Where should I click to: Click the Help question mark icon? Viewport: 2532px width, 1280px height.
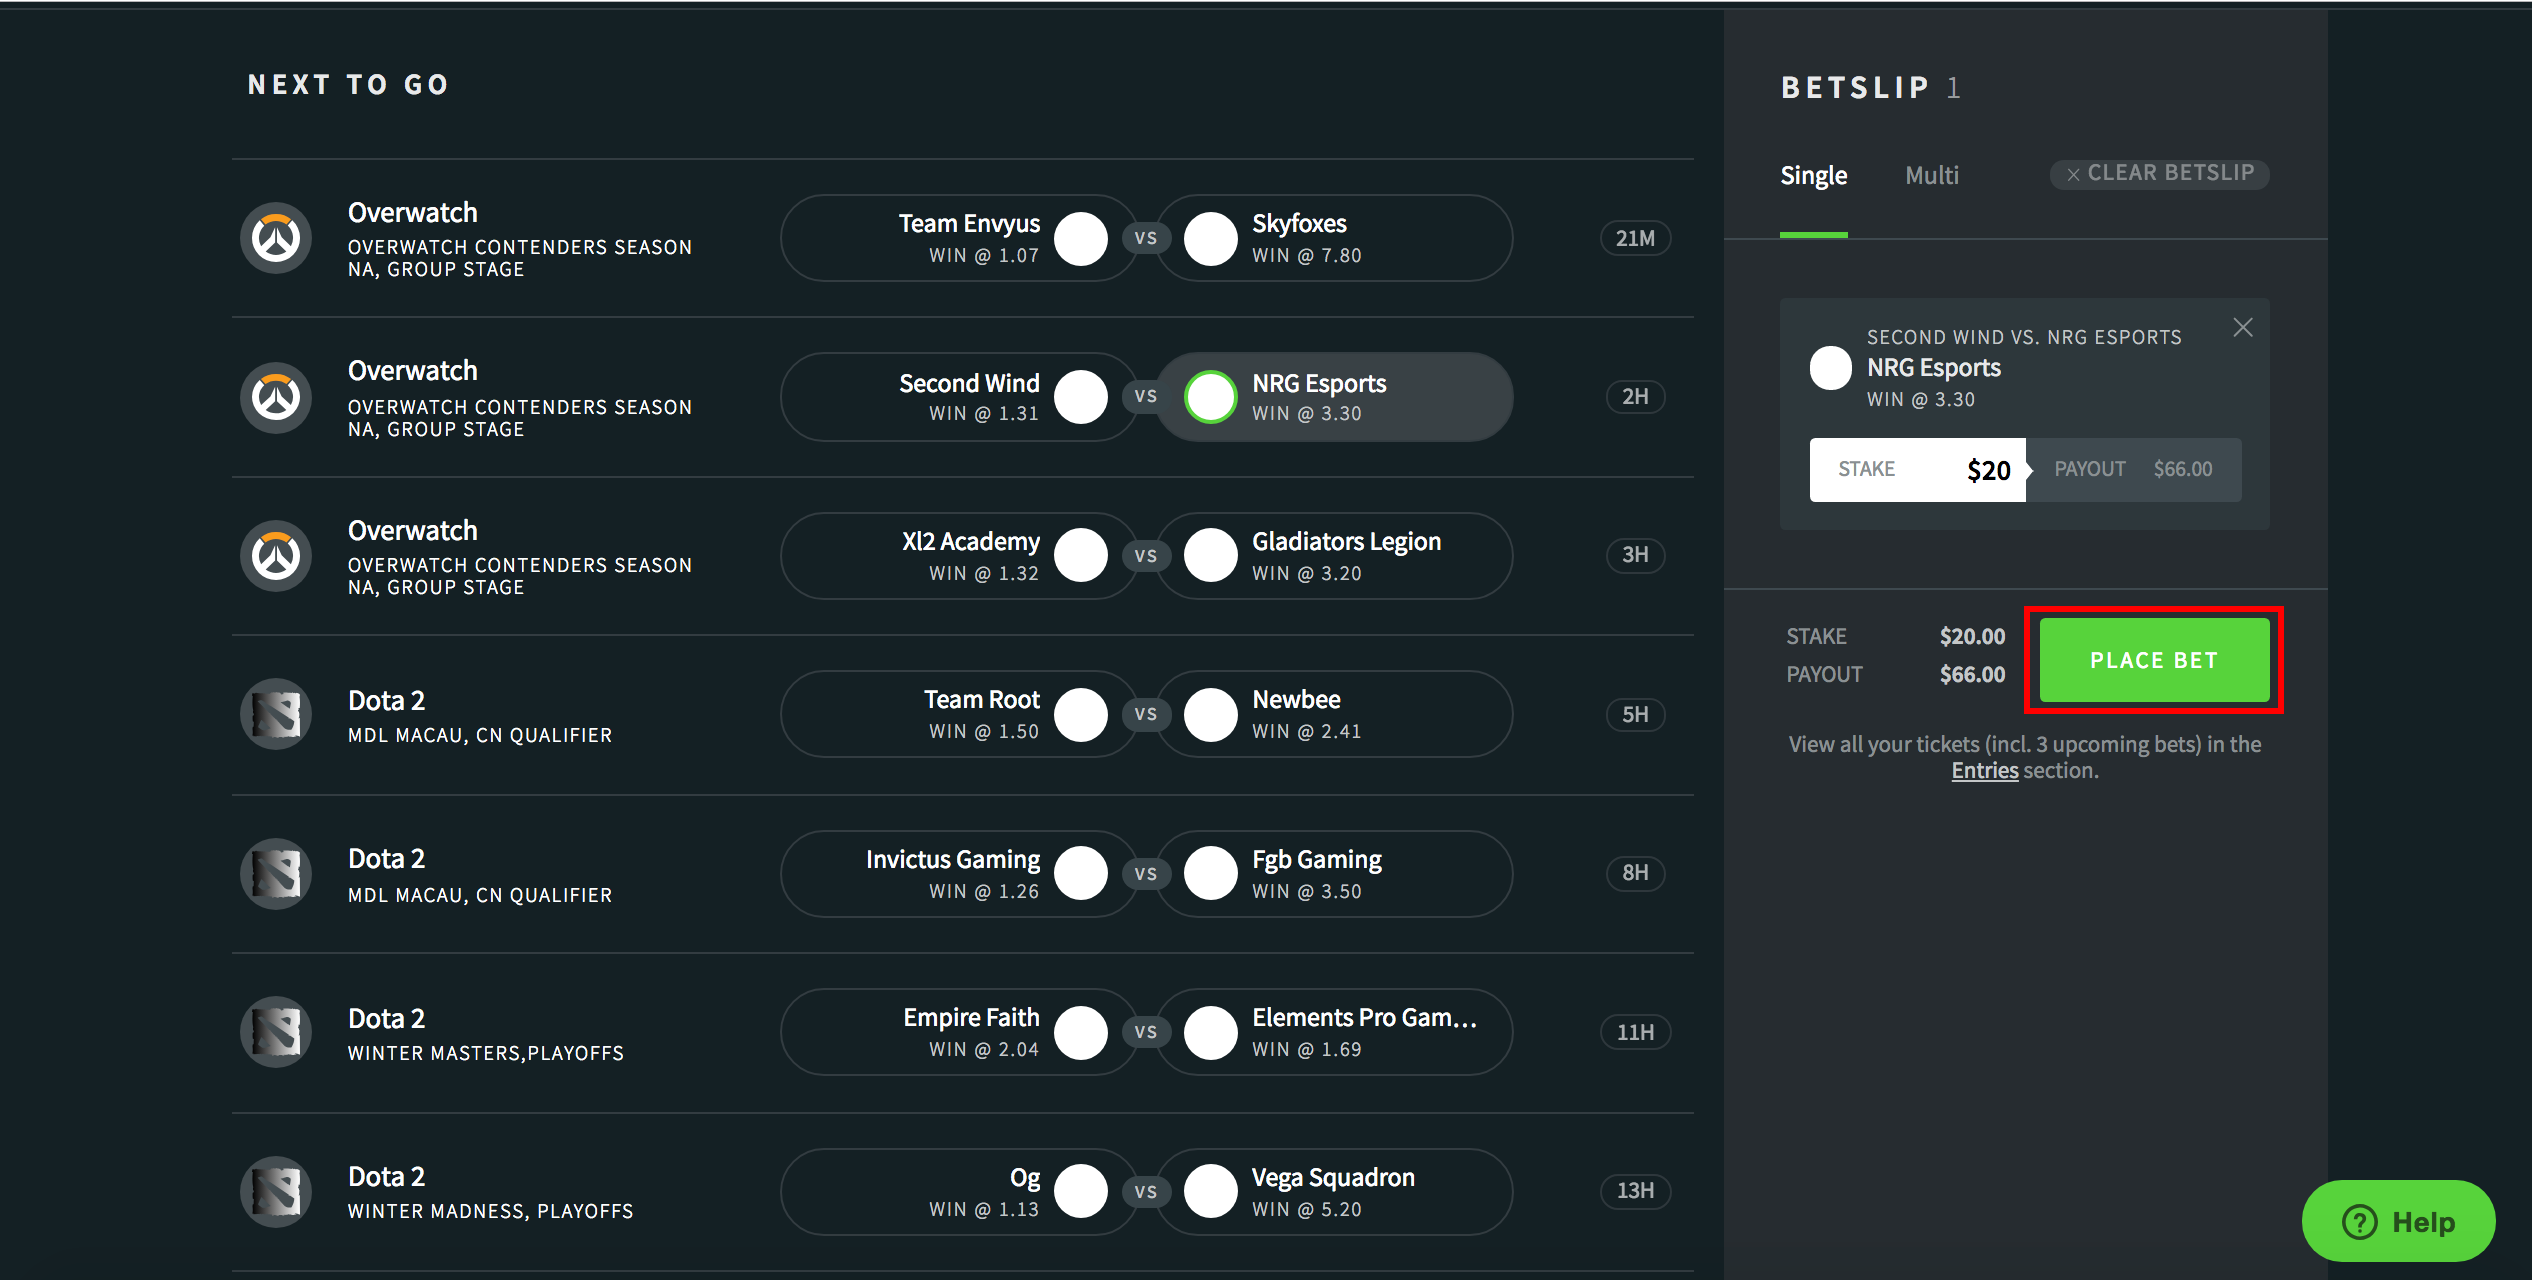(2360, 1222)
